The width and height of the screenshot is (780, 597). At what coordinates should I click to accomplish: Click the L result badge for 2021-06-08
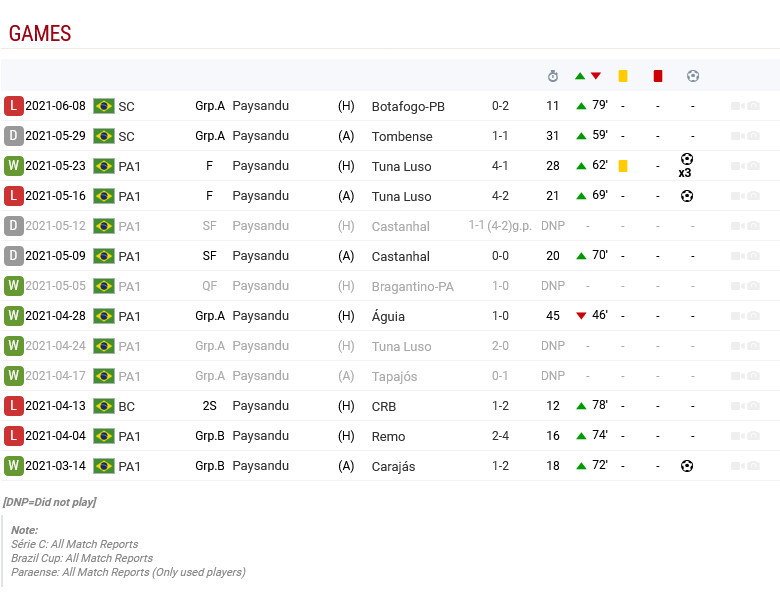click(x=13, y=106)
